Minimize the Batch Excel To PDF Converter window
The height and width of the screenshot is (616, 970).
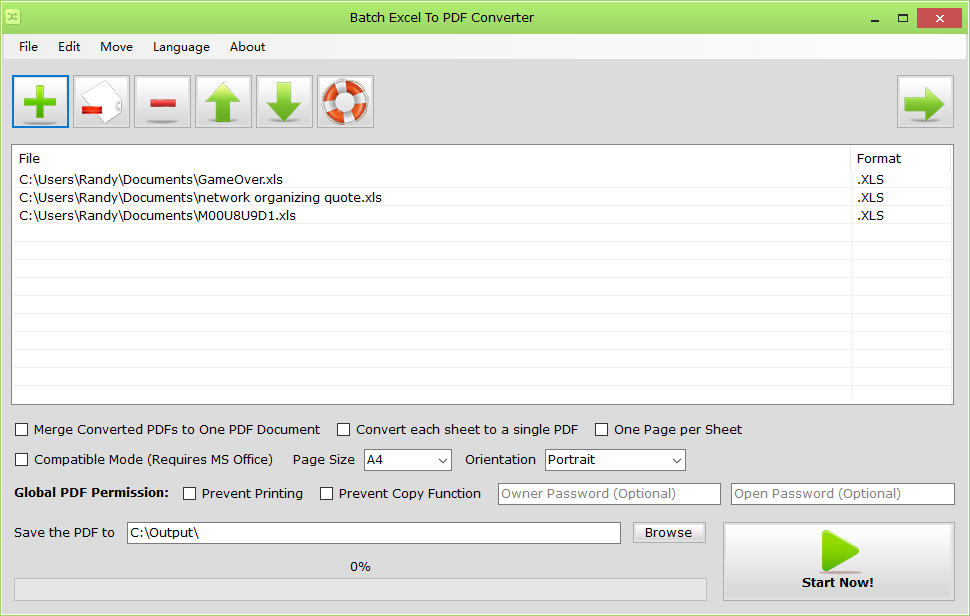(x=875, y=18)
